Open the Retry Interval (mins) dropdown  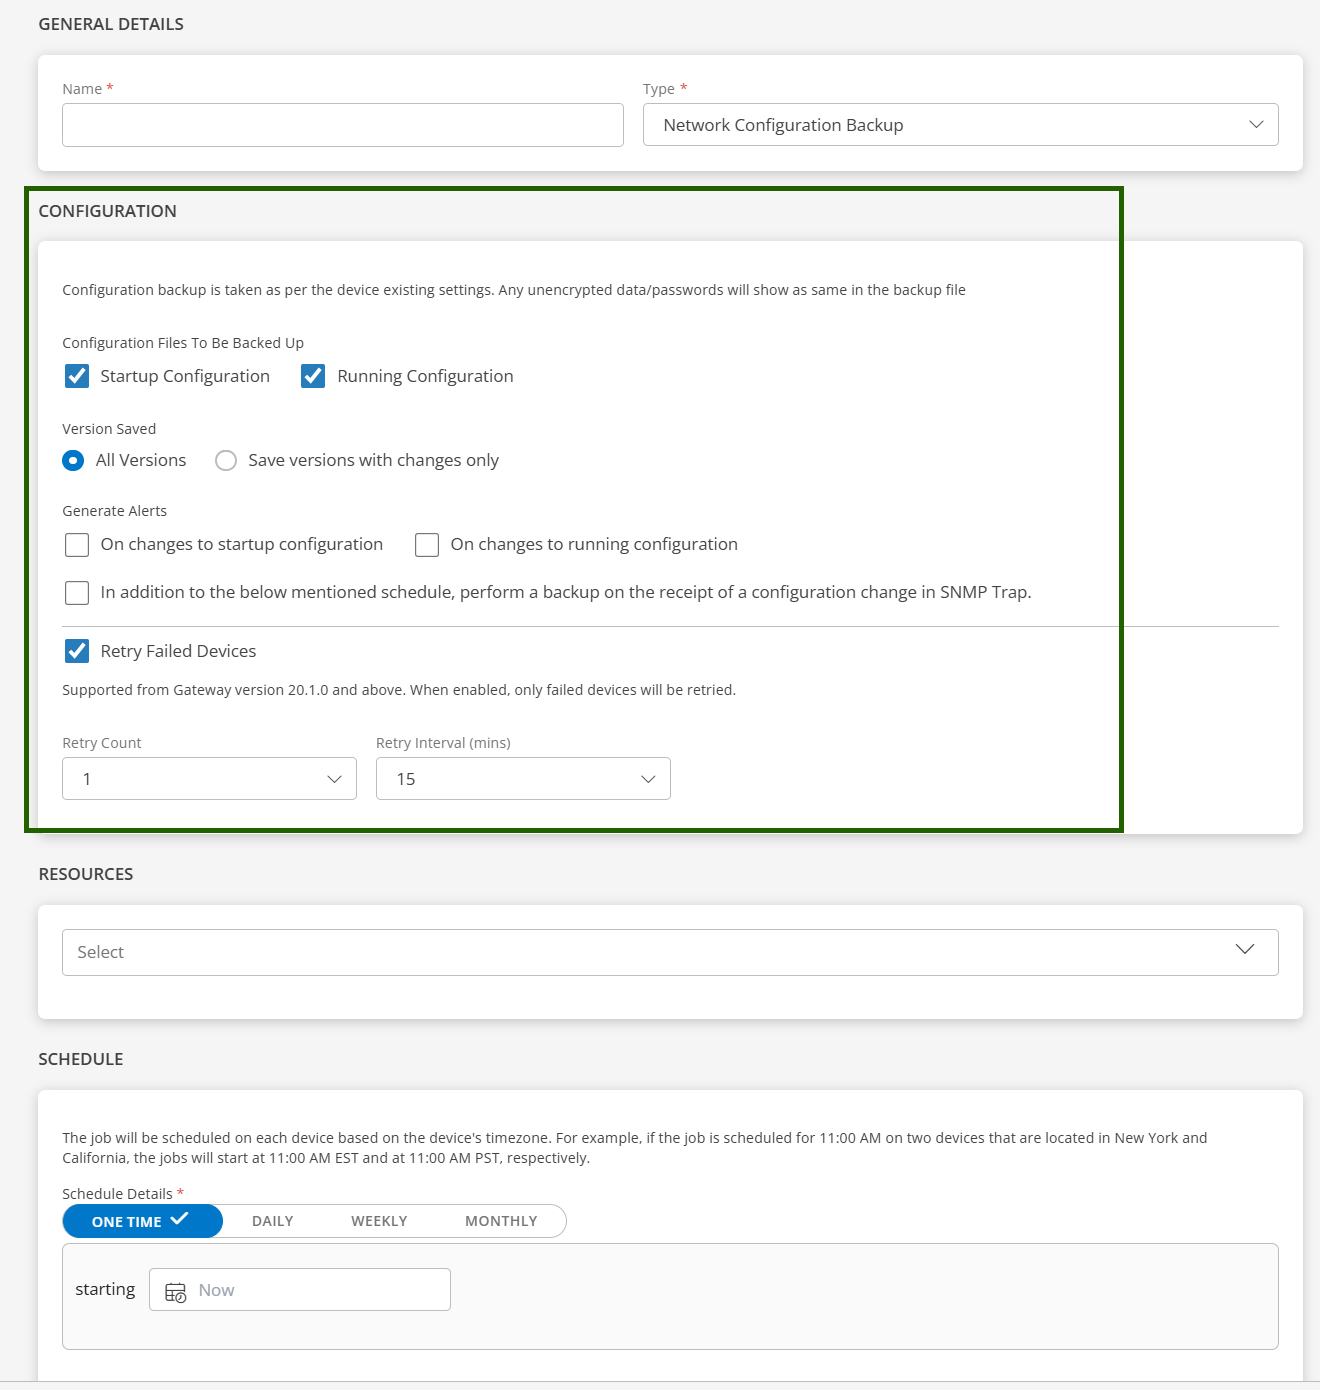[522, 779]
